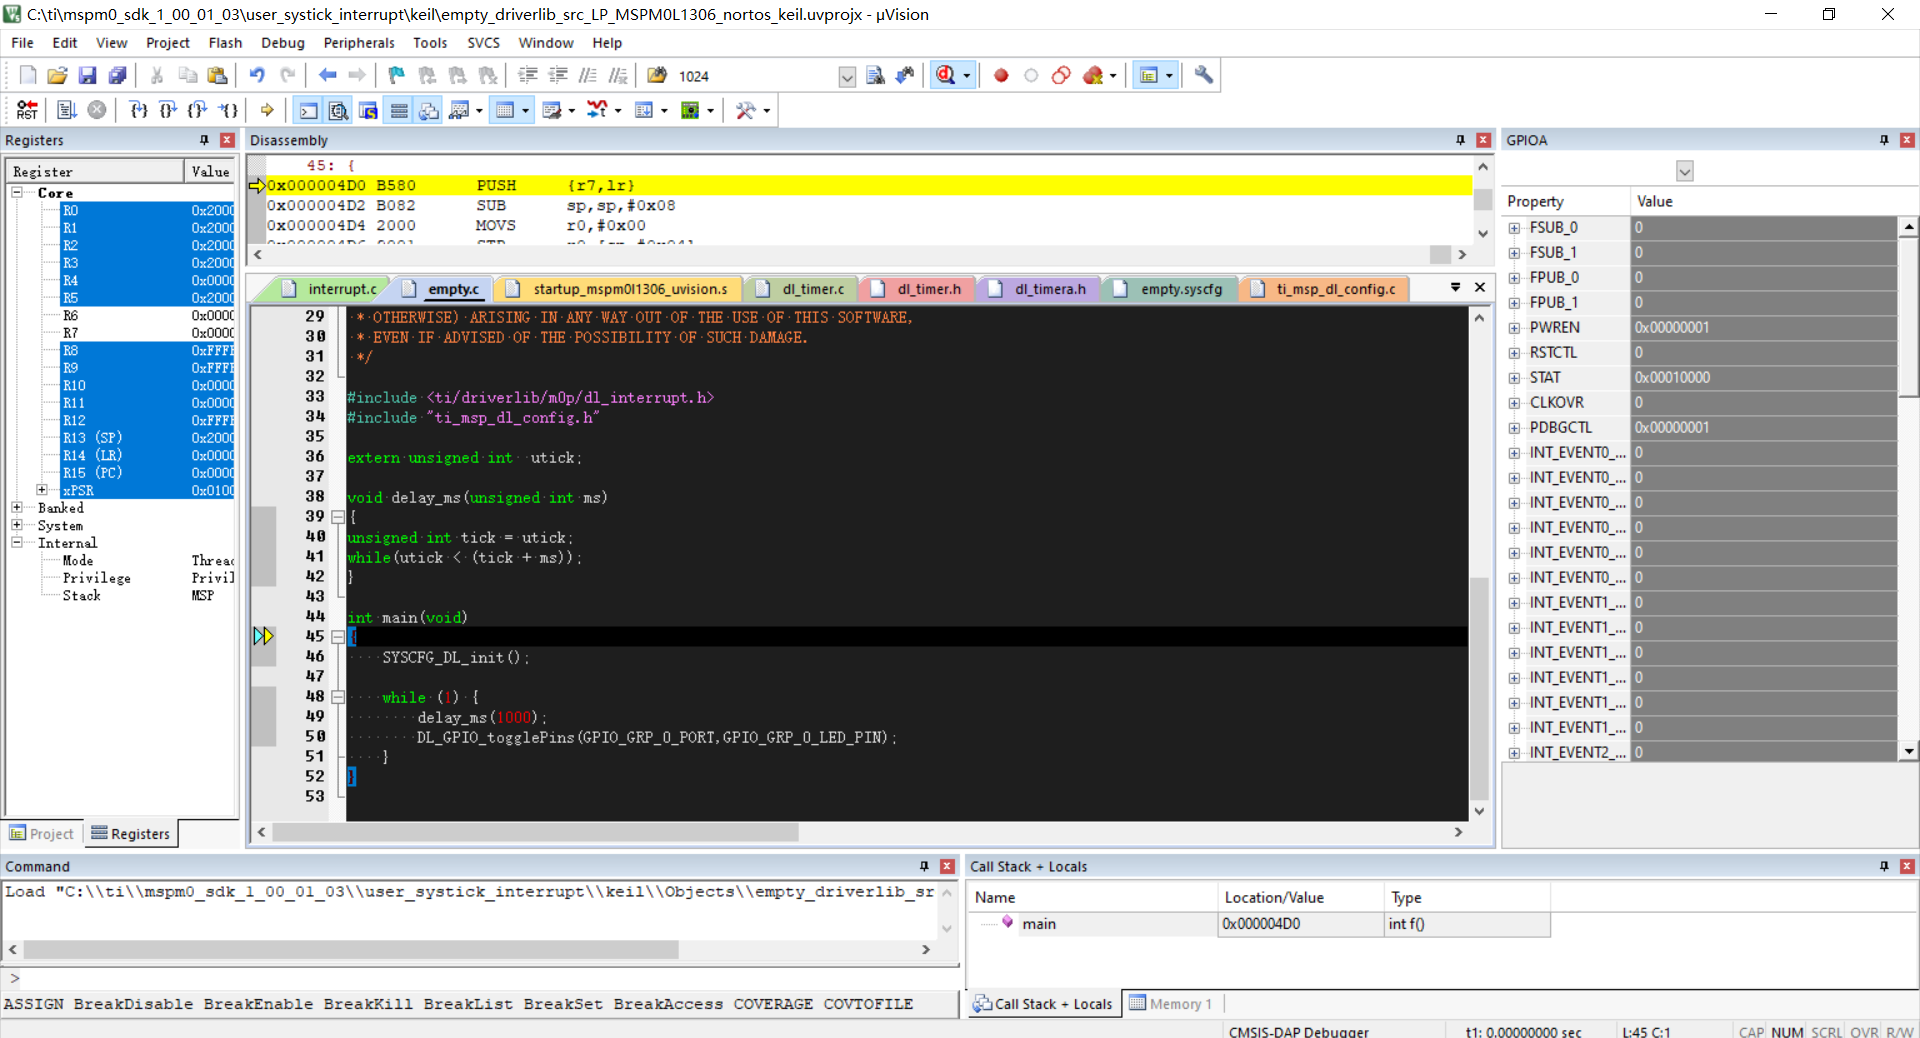The width and height of the screenshot is (1920, 1038).
Task: Open the GPIOA panel dropdown
Action: pos(1685,171)
